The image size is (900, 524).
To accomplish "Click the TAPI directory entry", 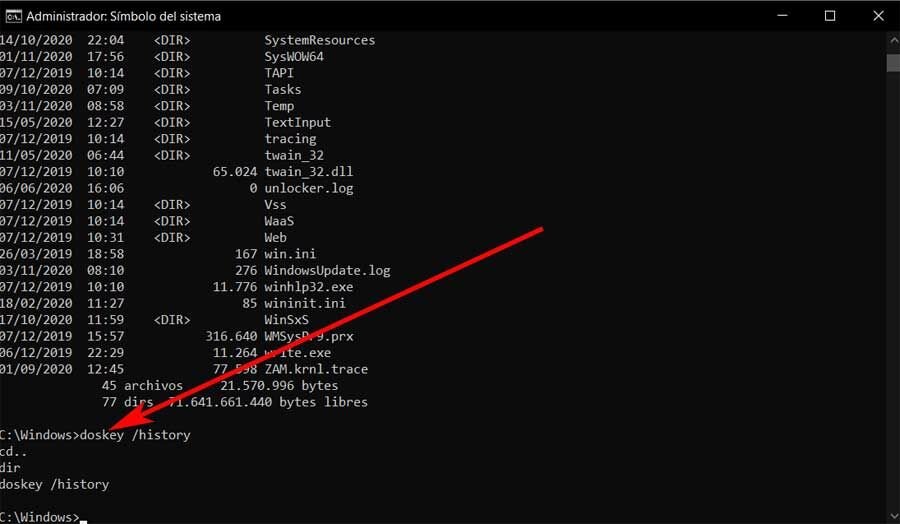I will click(x=279, y=73).
